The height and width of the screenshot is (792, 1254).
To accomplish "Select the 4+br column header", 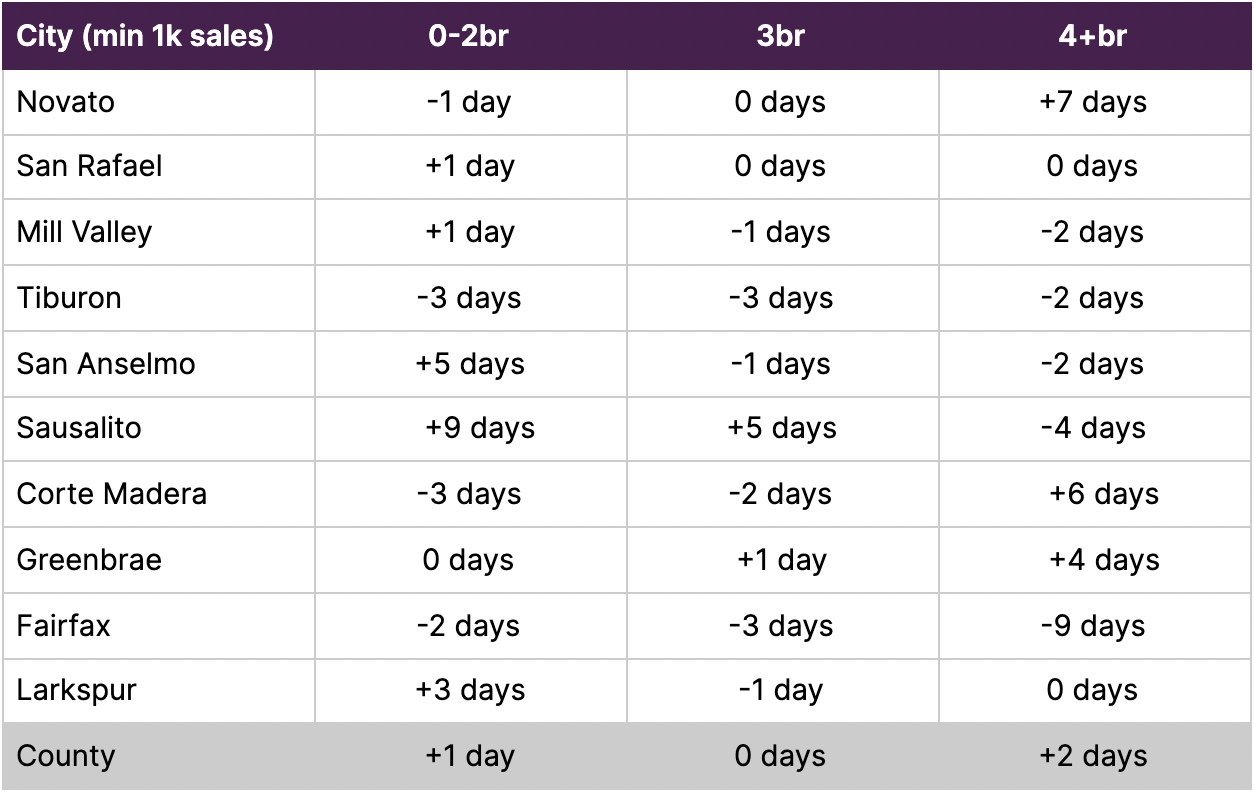I will (x=1093, y=36).
